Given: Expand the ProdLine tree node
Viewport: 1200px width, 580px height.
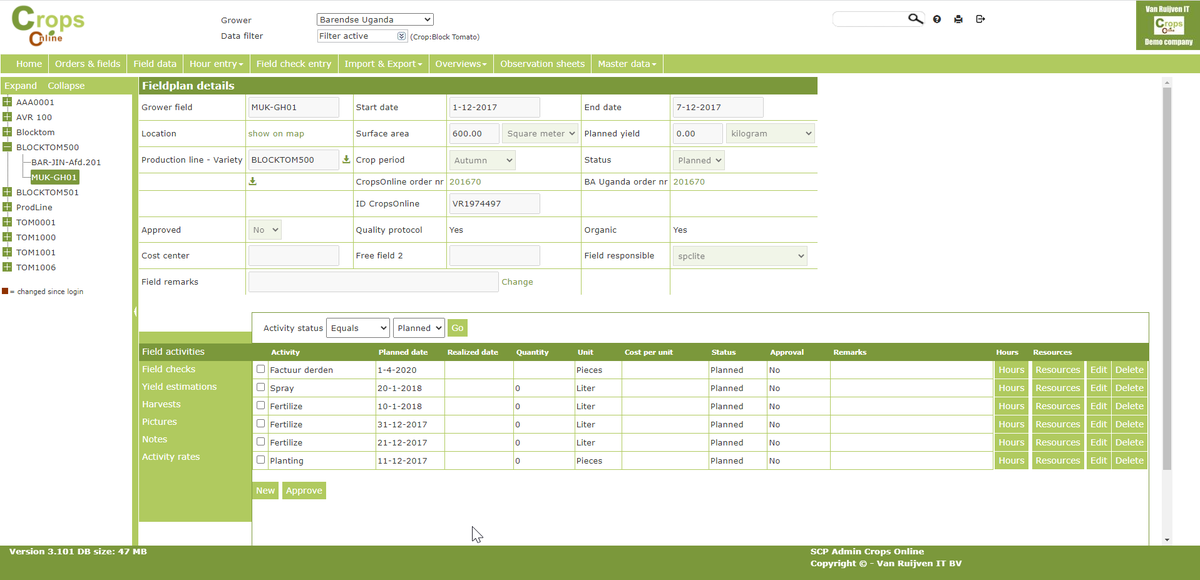Looking at the screenshot, I should (8, 207).
